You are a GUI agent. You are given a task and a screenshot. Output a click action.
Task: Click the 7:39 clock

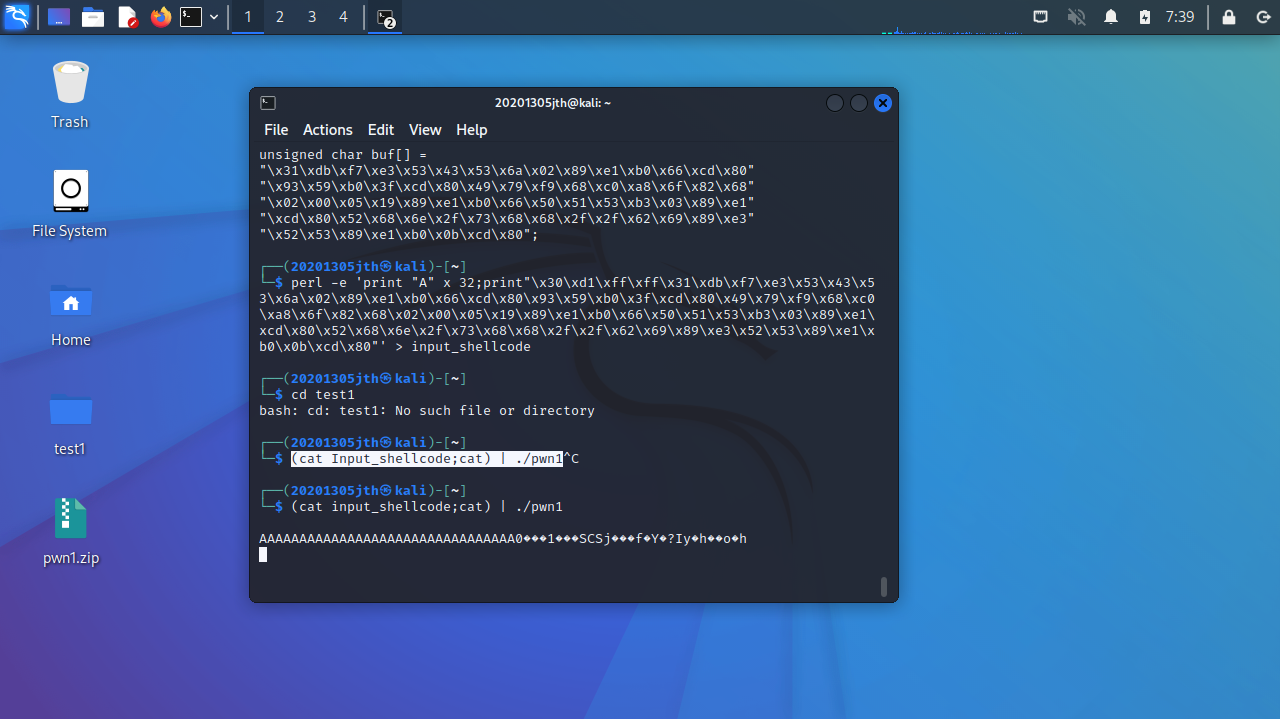[1180, 17]
